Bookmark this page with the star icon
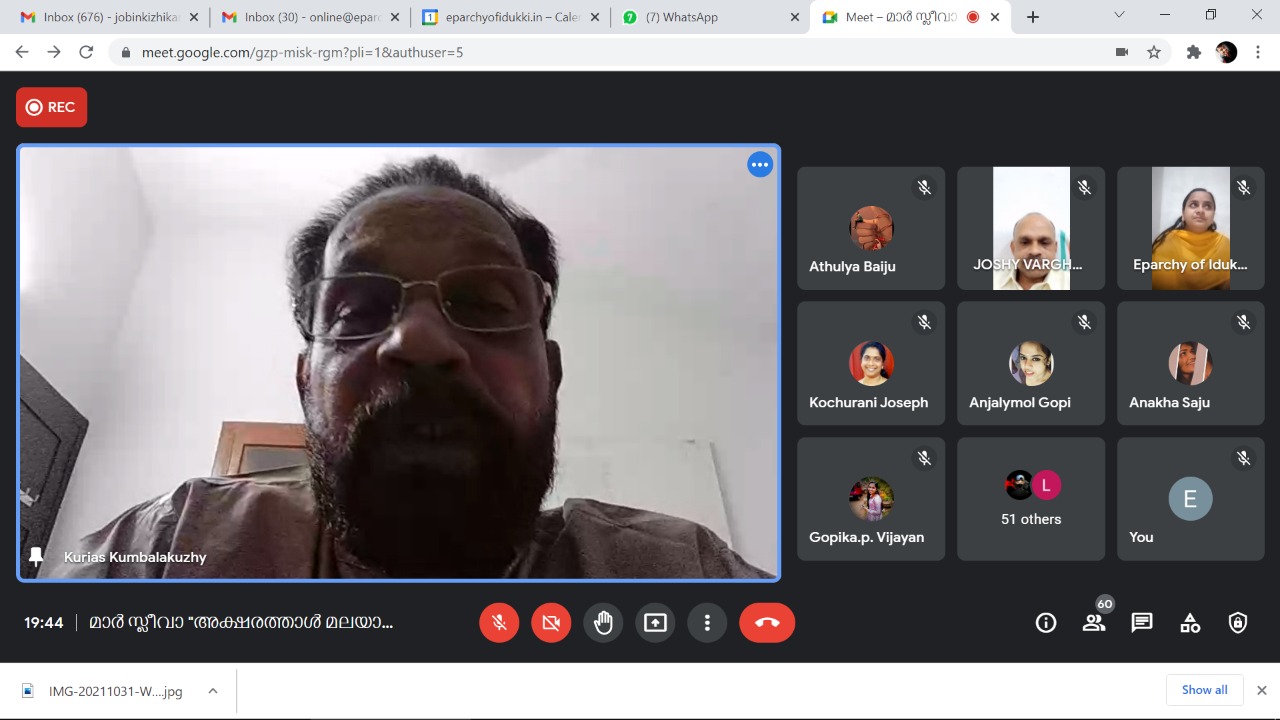 click(1154, 52)
